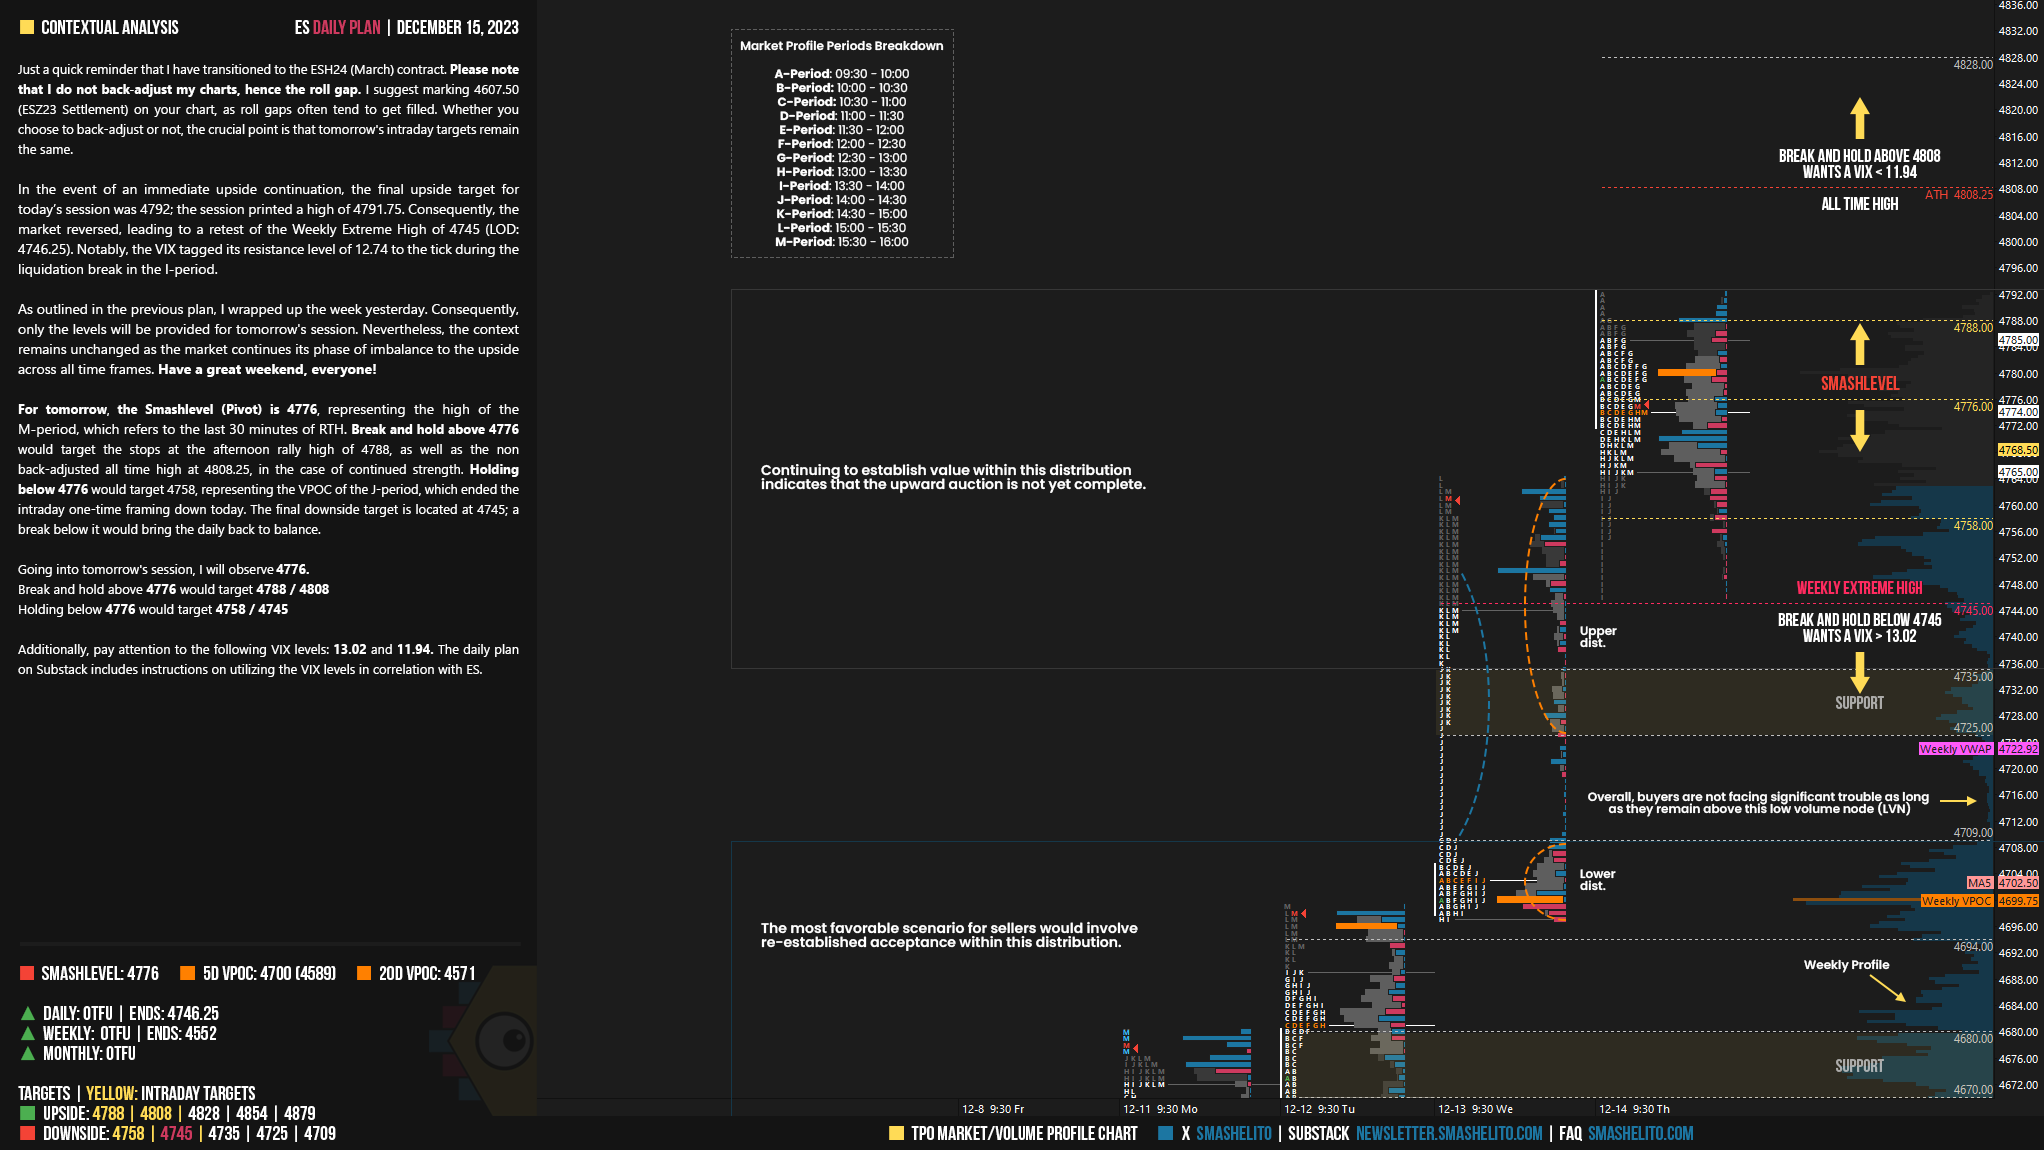This screenshot has width=2044, height=1150.
Task: Click the DECEMBER 15, 2023 date header
Action: coord(457,28)
